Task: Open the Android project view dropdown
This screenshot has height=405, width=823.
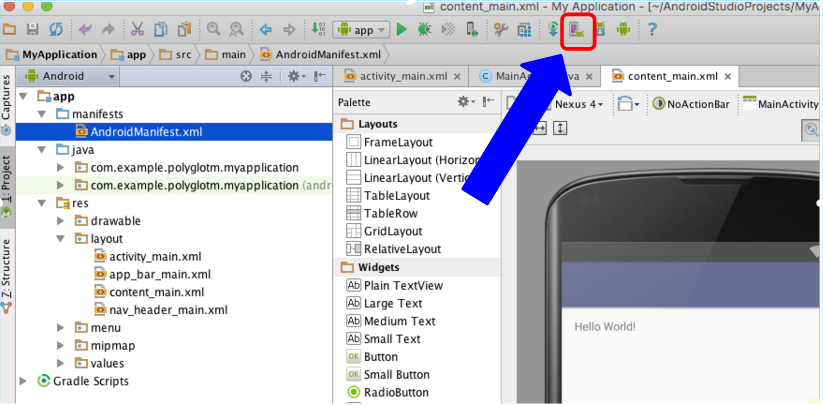Action: [x=68, y=77]
